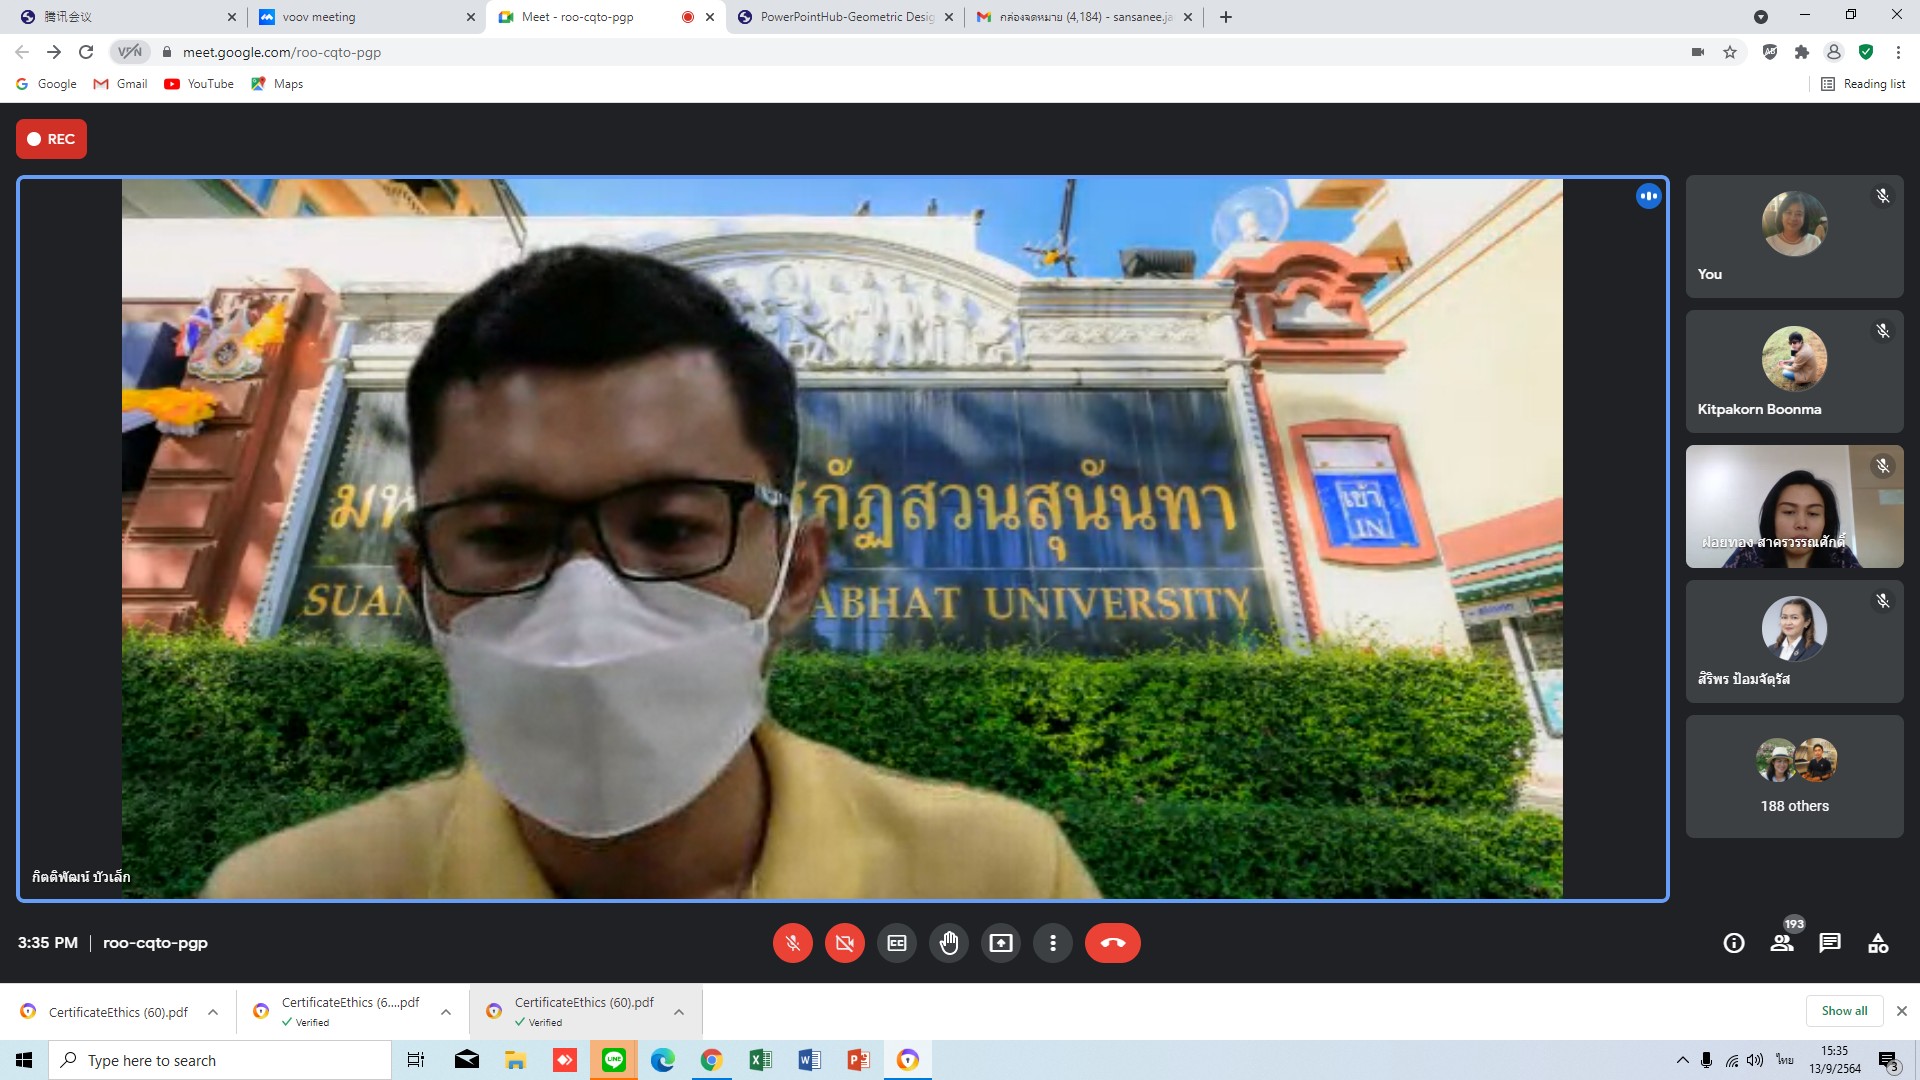Click the REC recording indicator
This screenshot has height=1080, width=1920.
coord(51,139)
